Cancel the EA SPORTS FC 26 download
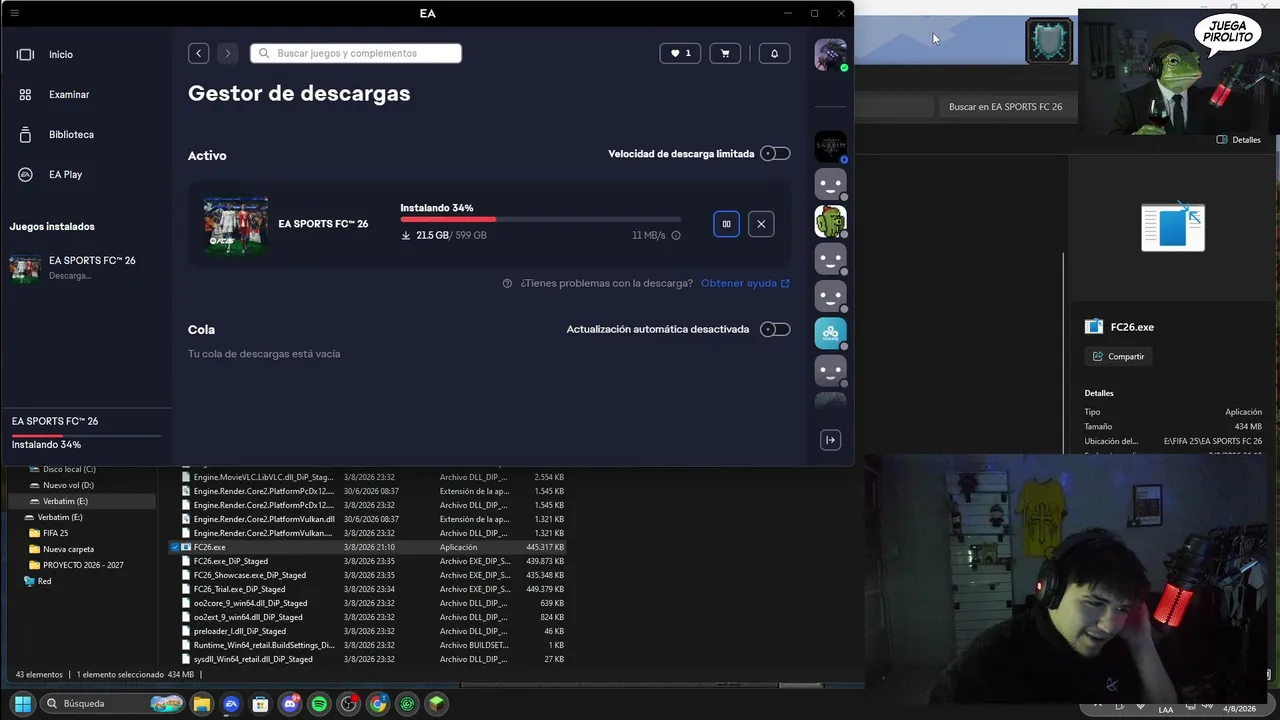 pyautogui.click(x=761, y=224)
